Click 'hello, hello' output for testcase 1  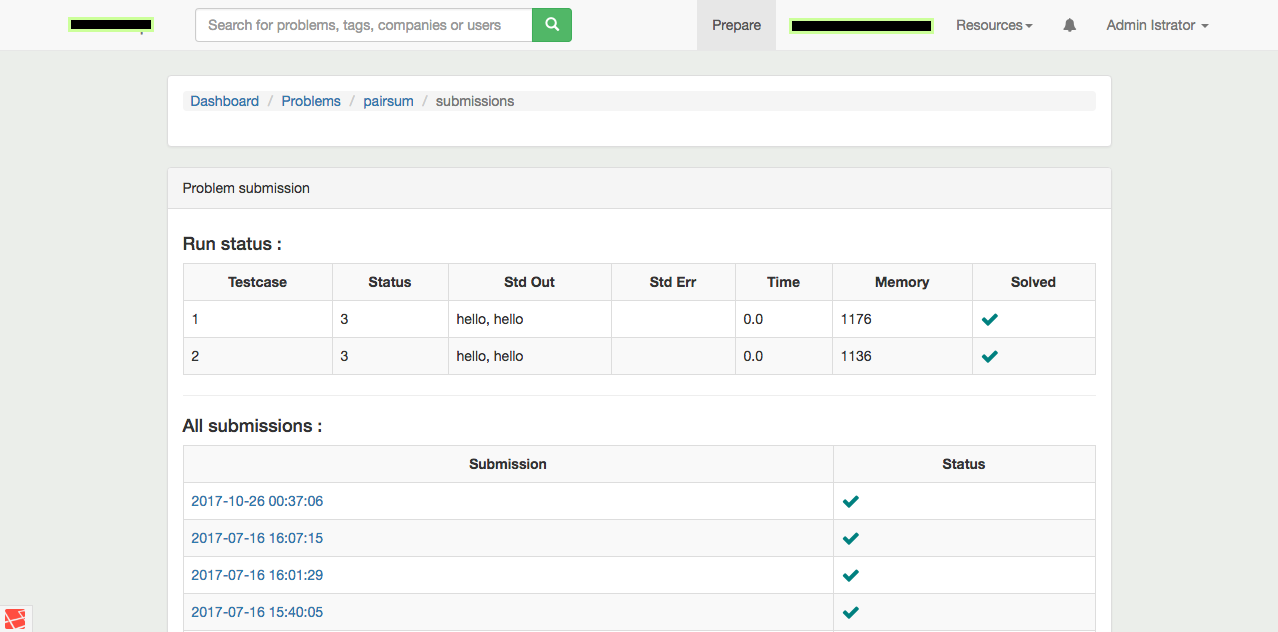tap(490, 319)
